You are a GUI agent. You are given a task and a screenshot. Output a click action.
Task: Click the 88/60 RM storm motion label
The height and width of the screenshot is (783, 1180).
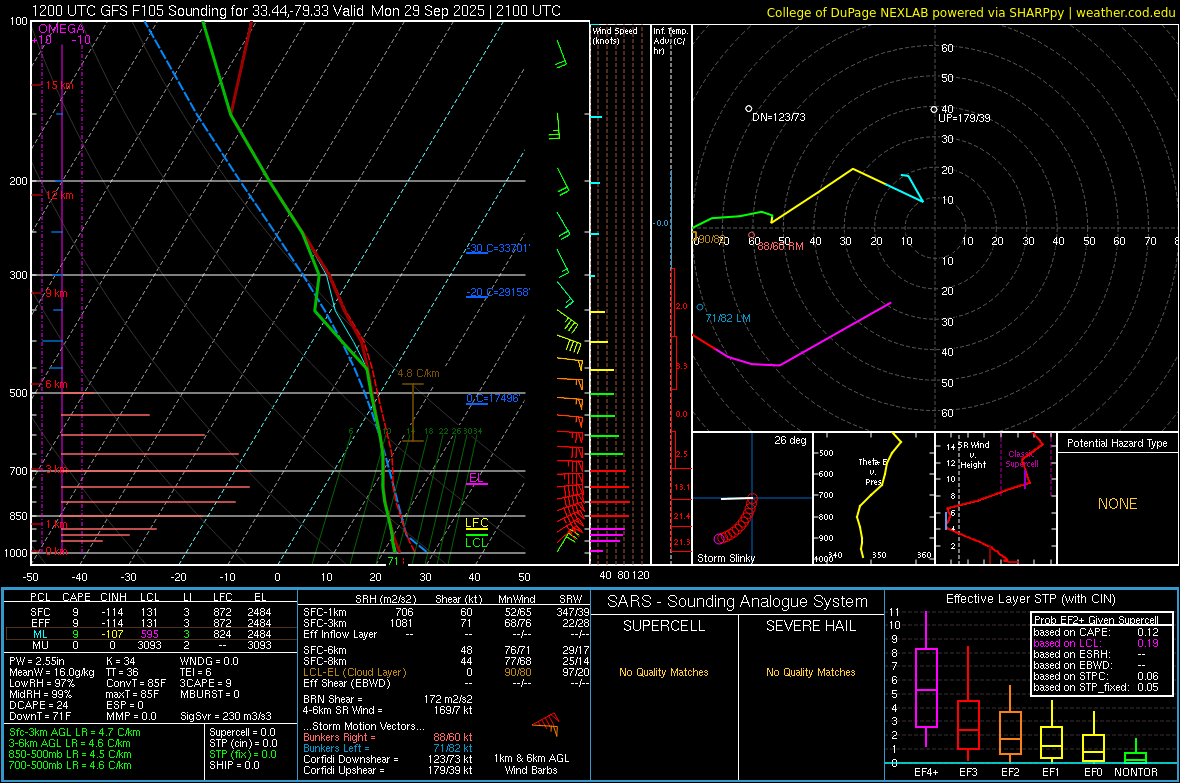coord(780,246)
